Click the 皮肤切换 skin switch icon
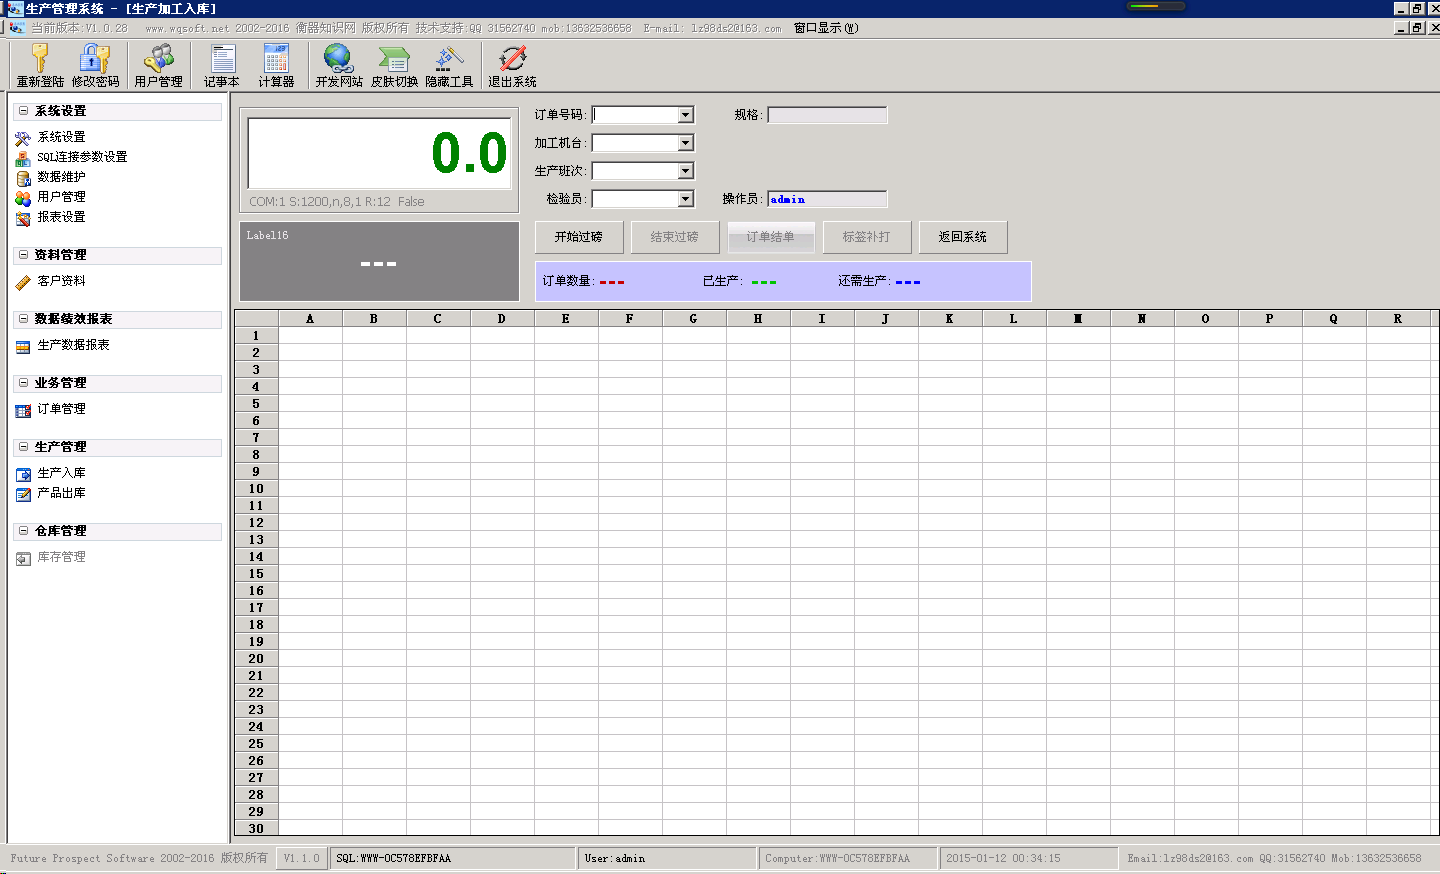Screen dimensions: 1440x874 394,66
